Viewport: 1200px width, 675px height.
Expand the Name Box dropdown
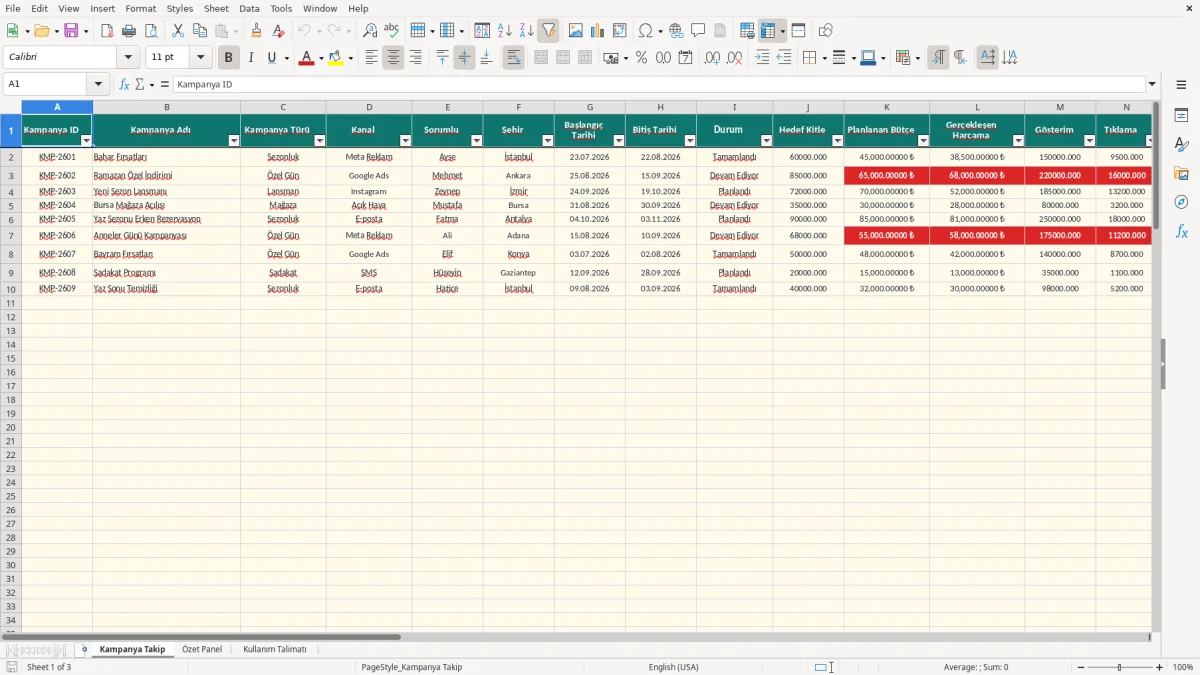coord(98,84)
